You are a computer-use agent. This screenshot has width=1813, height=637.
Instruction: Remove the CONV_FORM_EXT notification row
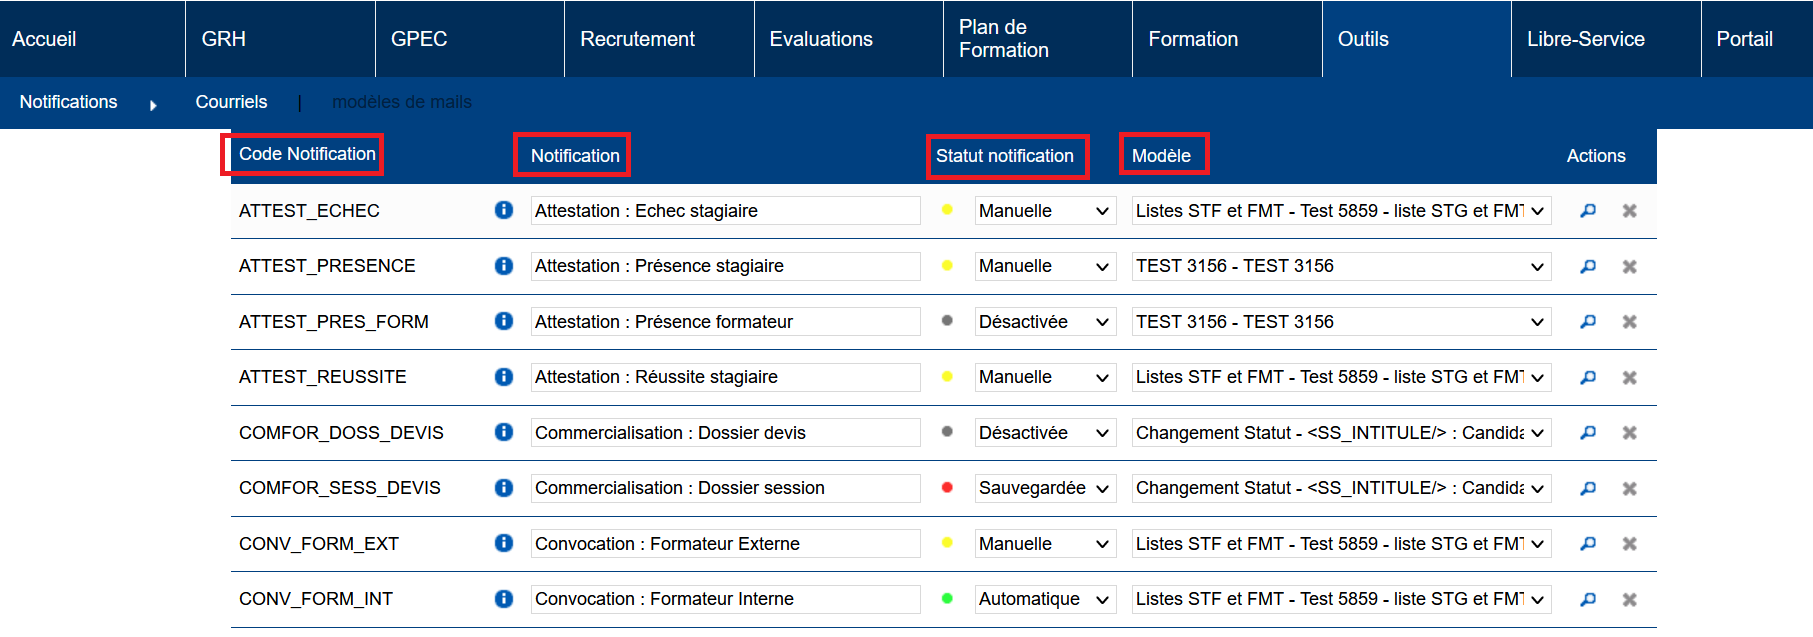click(x=1629, y=543)
